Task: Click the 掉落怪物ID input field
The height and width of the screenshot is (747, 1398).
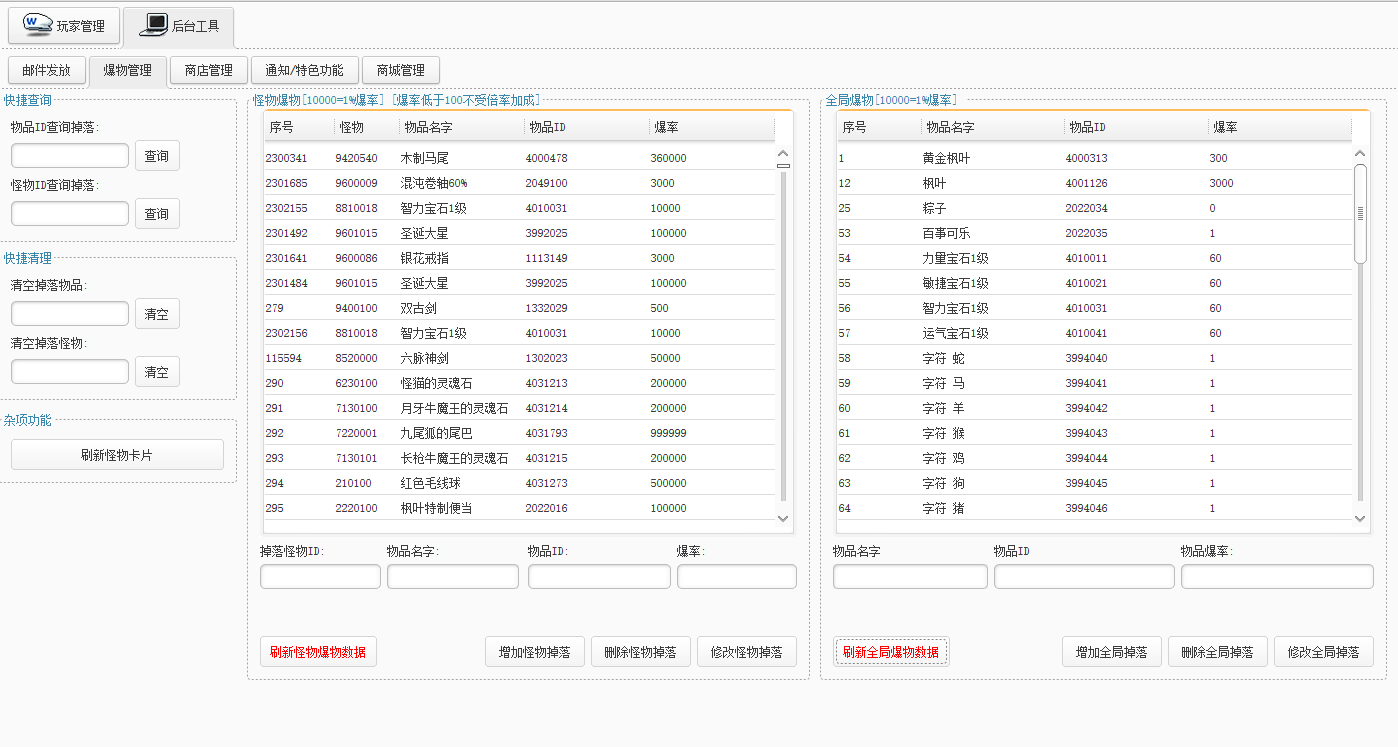Action: 320,576
